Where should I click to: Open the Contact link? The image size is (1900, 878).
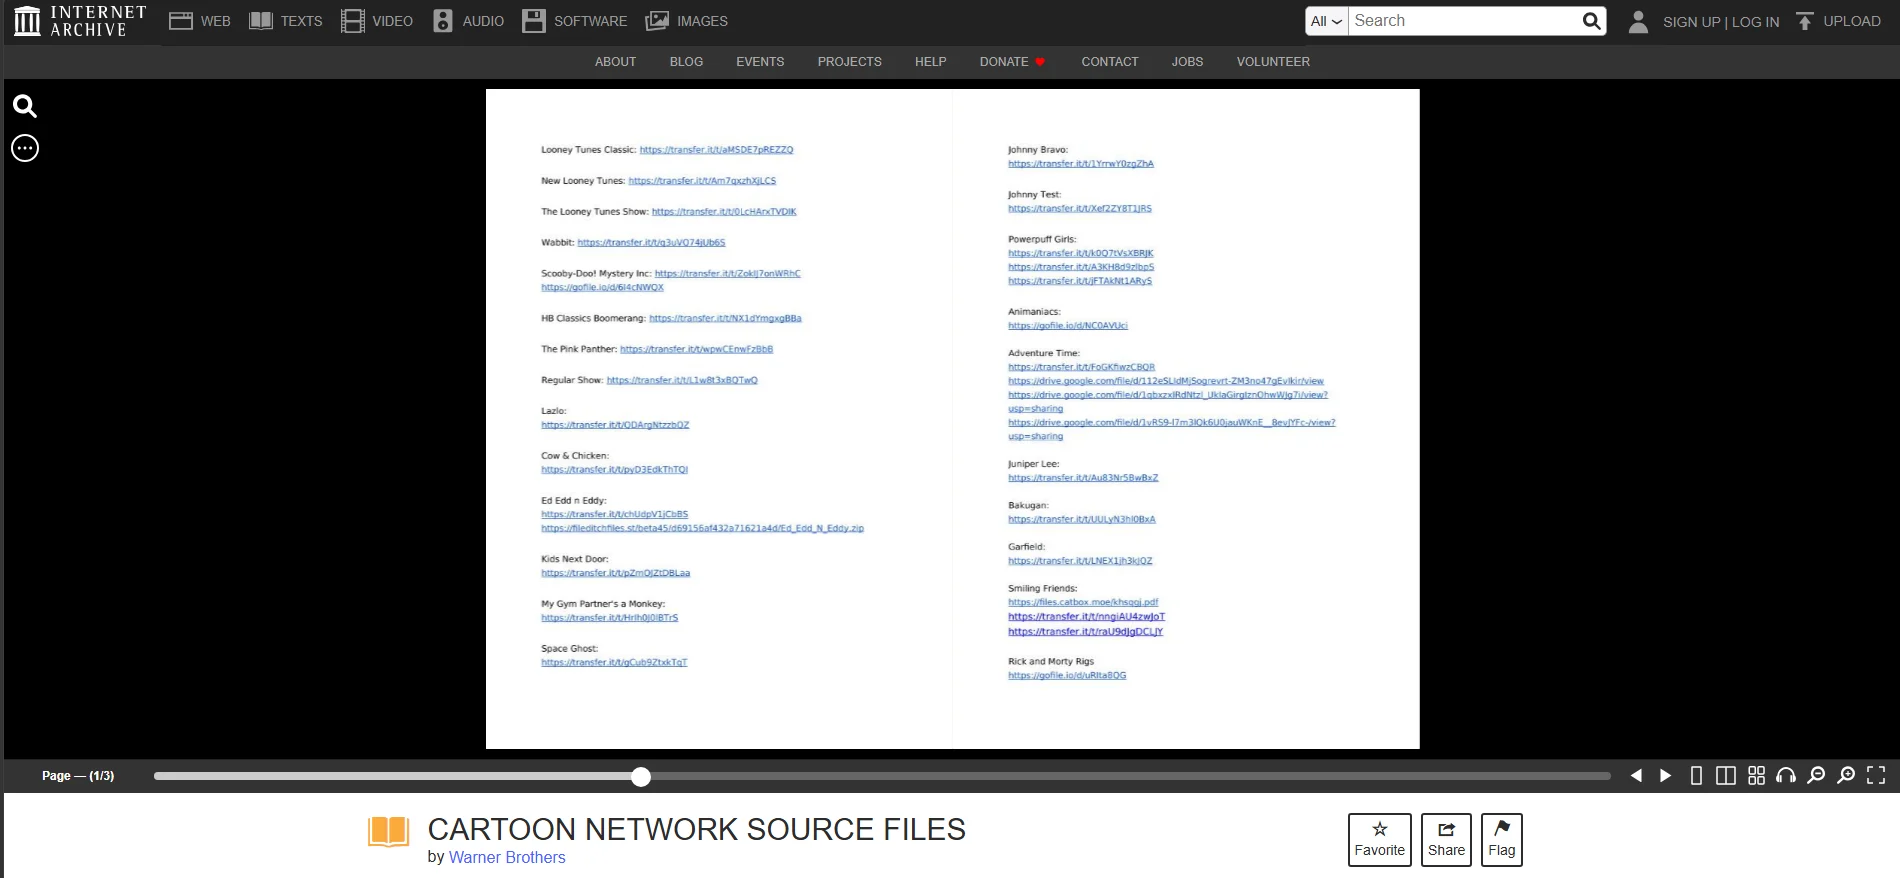pyautogui.click(x=1110, y=62)
